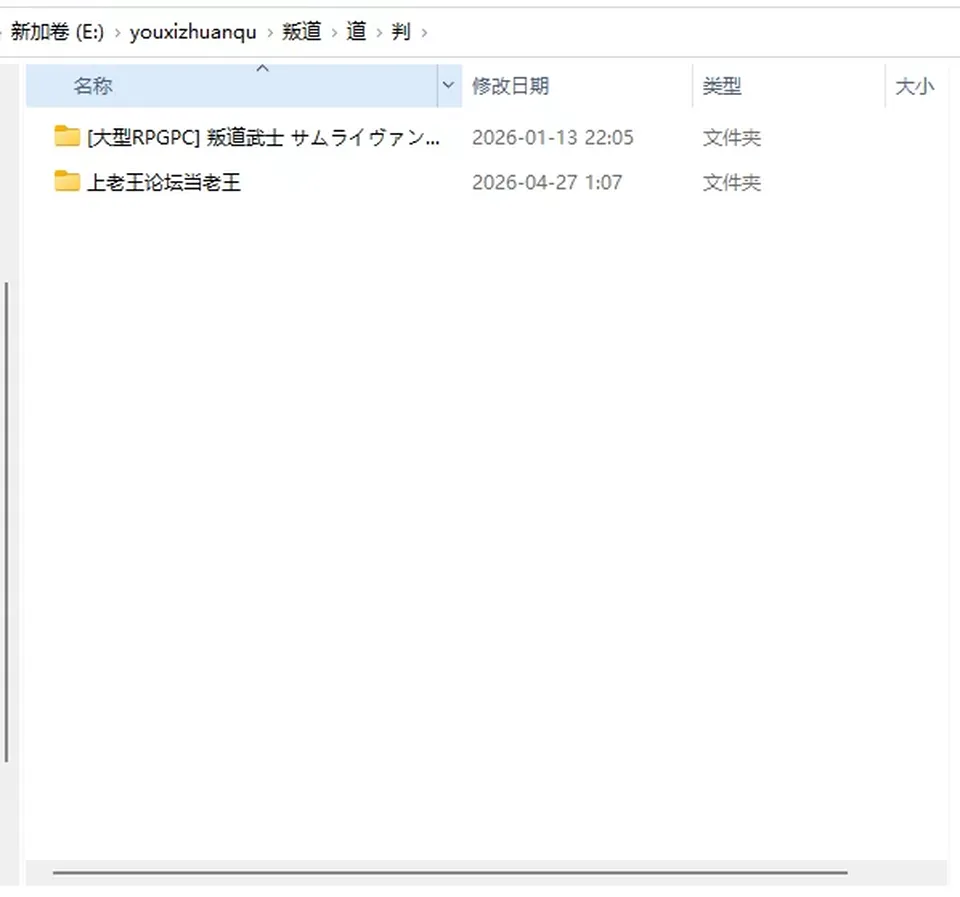
Task: Sort files by 修改日期 column header
Action: (x=577, y=86)
